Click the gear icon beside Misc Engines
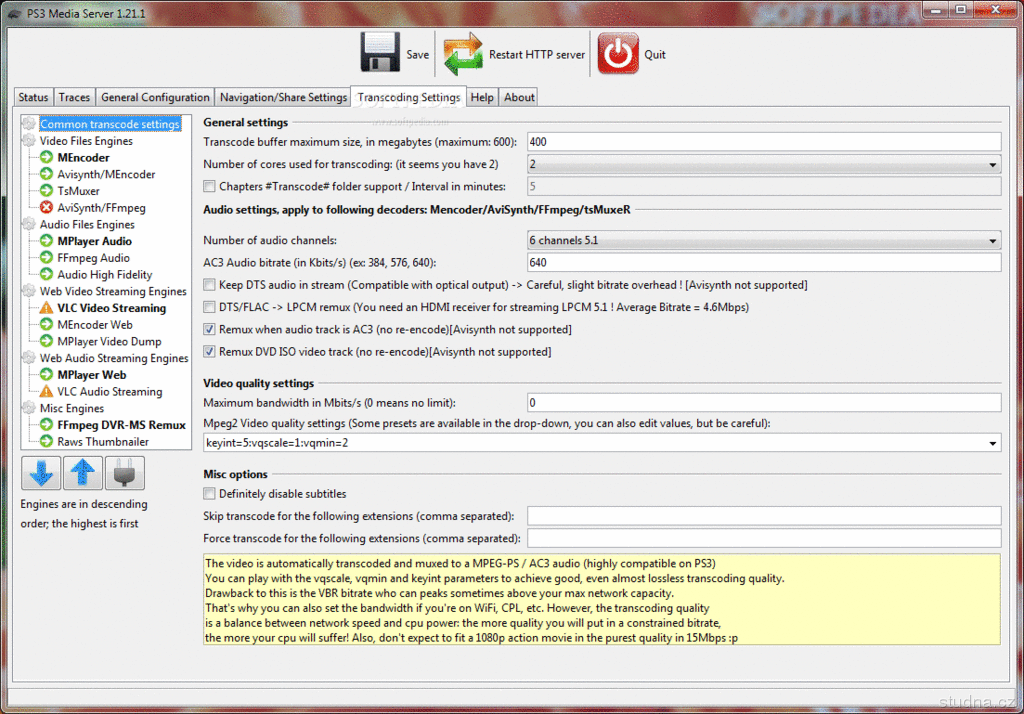The image size is (1024, 714). (29, 408)
